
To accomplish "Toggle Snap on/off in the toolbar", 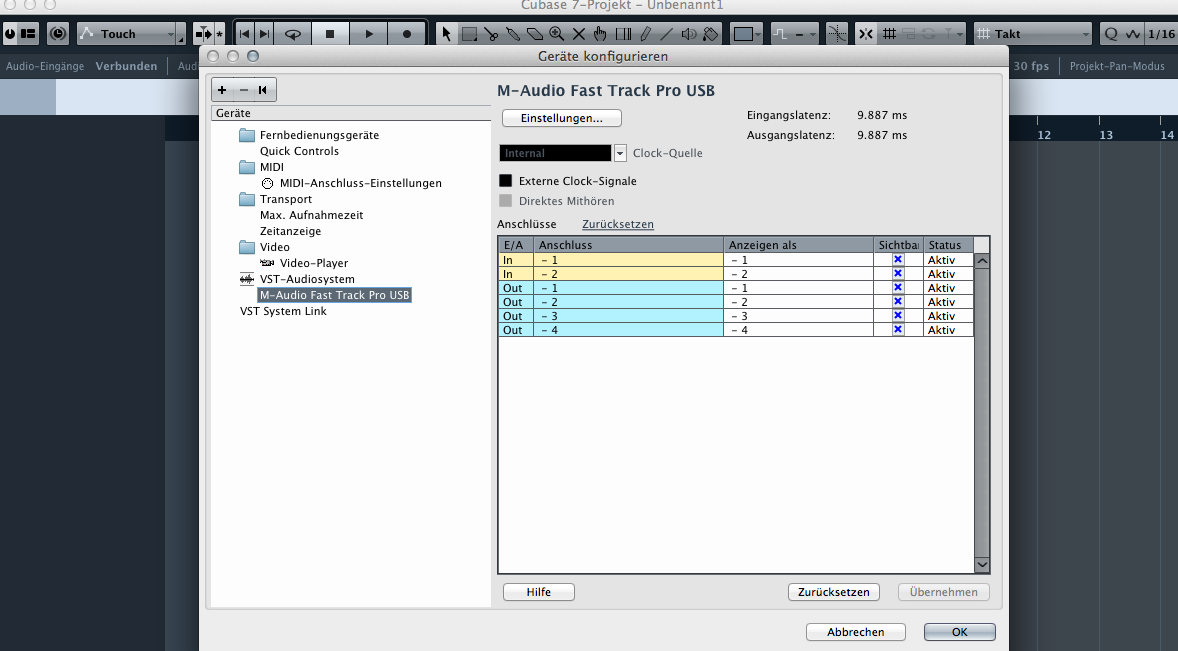I will [866, 34].
